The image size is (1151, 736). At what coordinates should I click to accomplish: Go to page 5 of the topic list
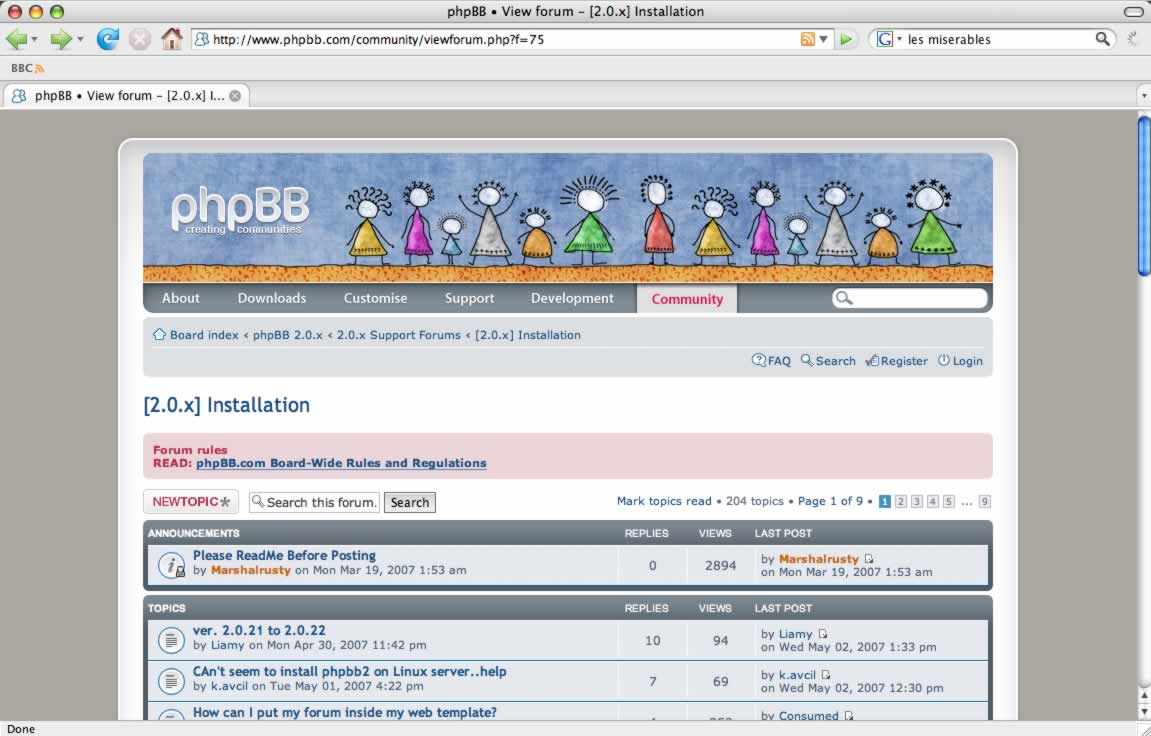pyautogui.click(x=949, y=501)
